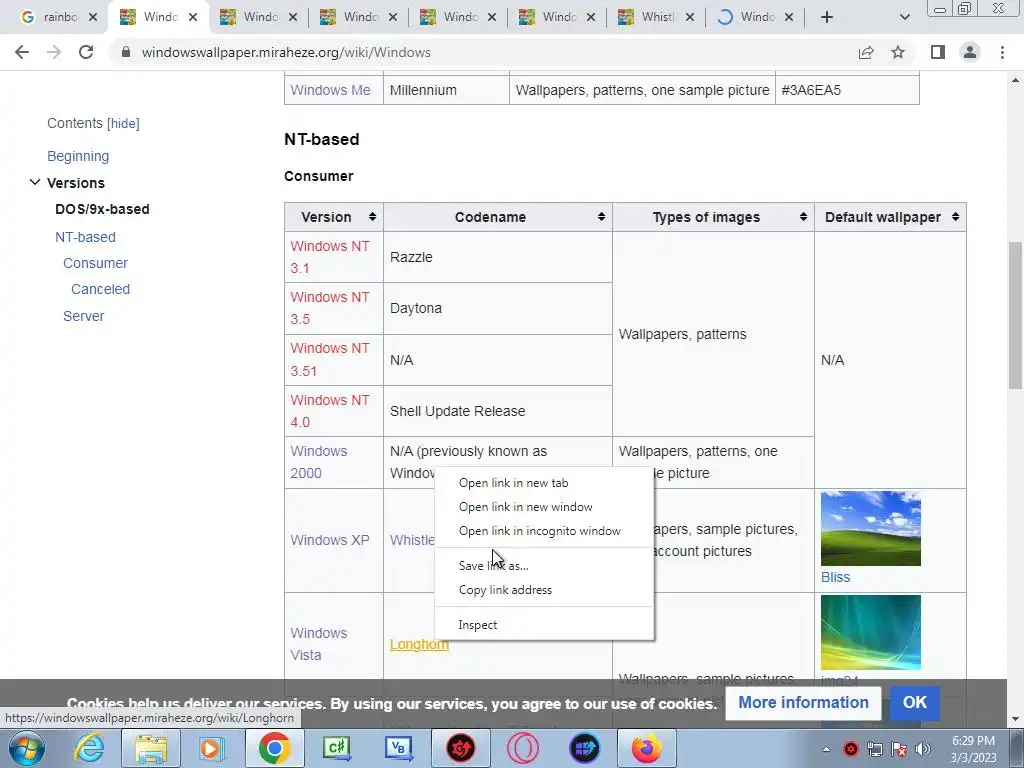The width and height of the screenshot is (1024, 768).
Task: Open the Windows NT 3.51 link
Action: pyautogui.click(x=330, y=360)
